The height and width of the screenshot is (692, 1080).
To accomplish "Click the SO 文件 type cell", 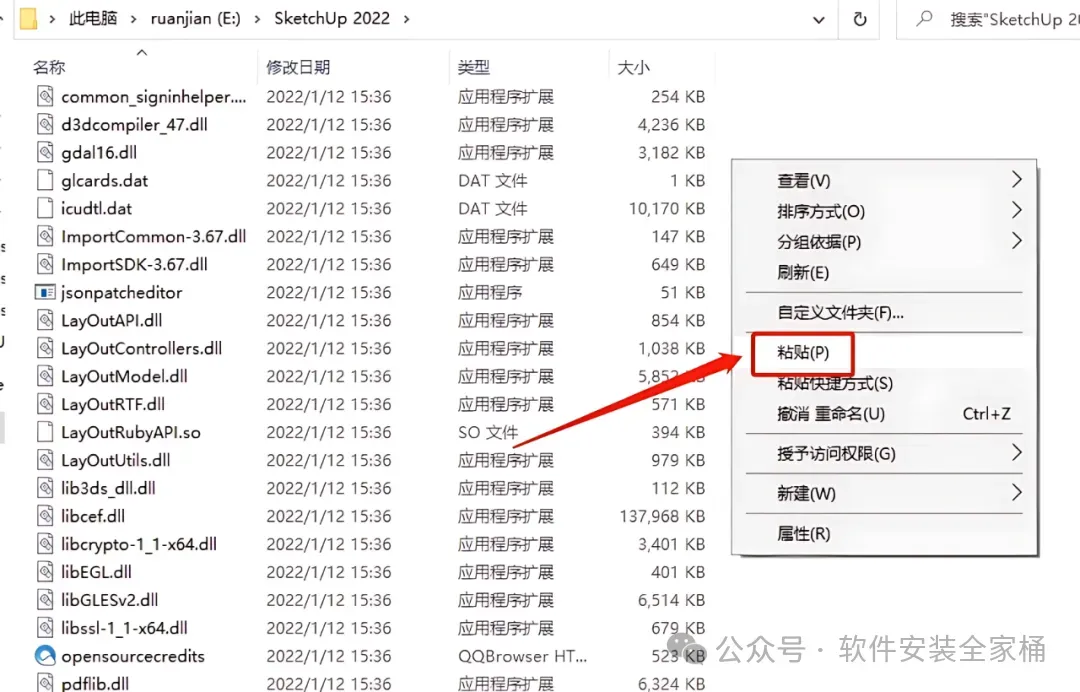I will coord(488,432).
